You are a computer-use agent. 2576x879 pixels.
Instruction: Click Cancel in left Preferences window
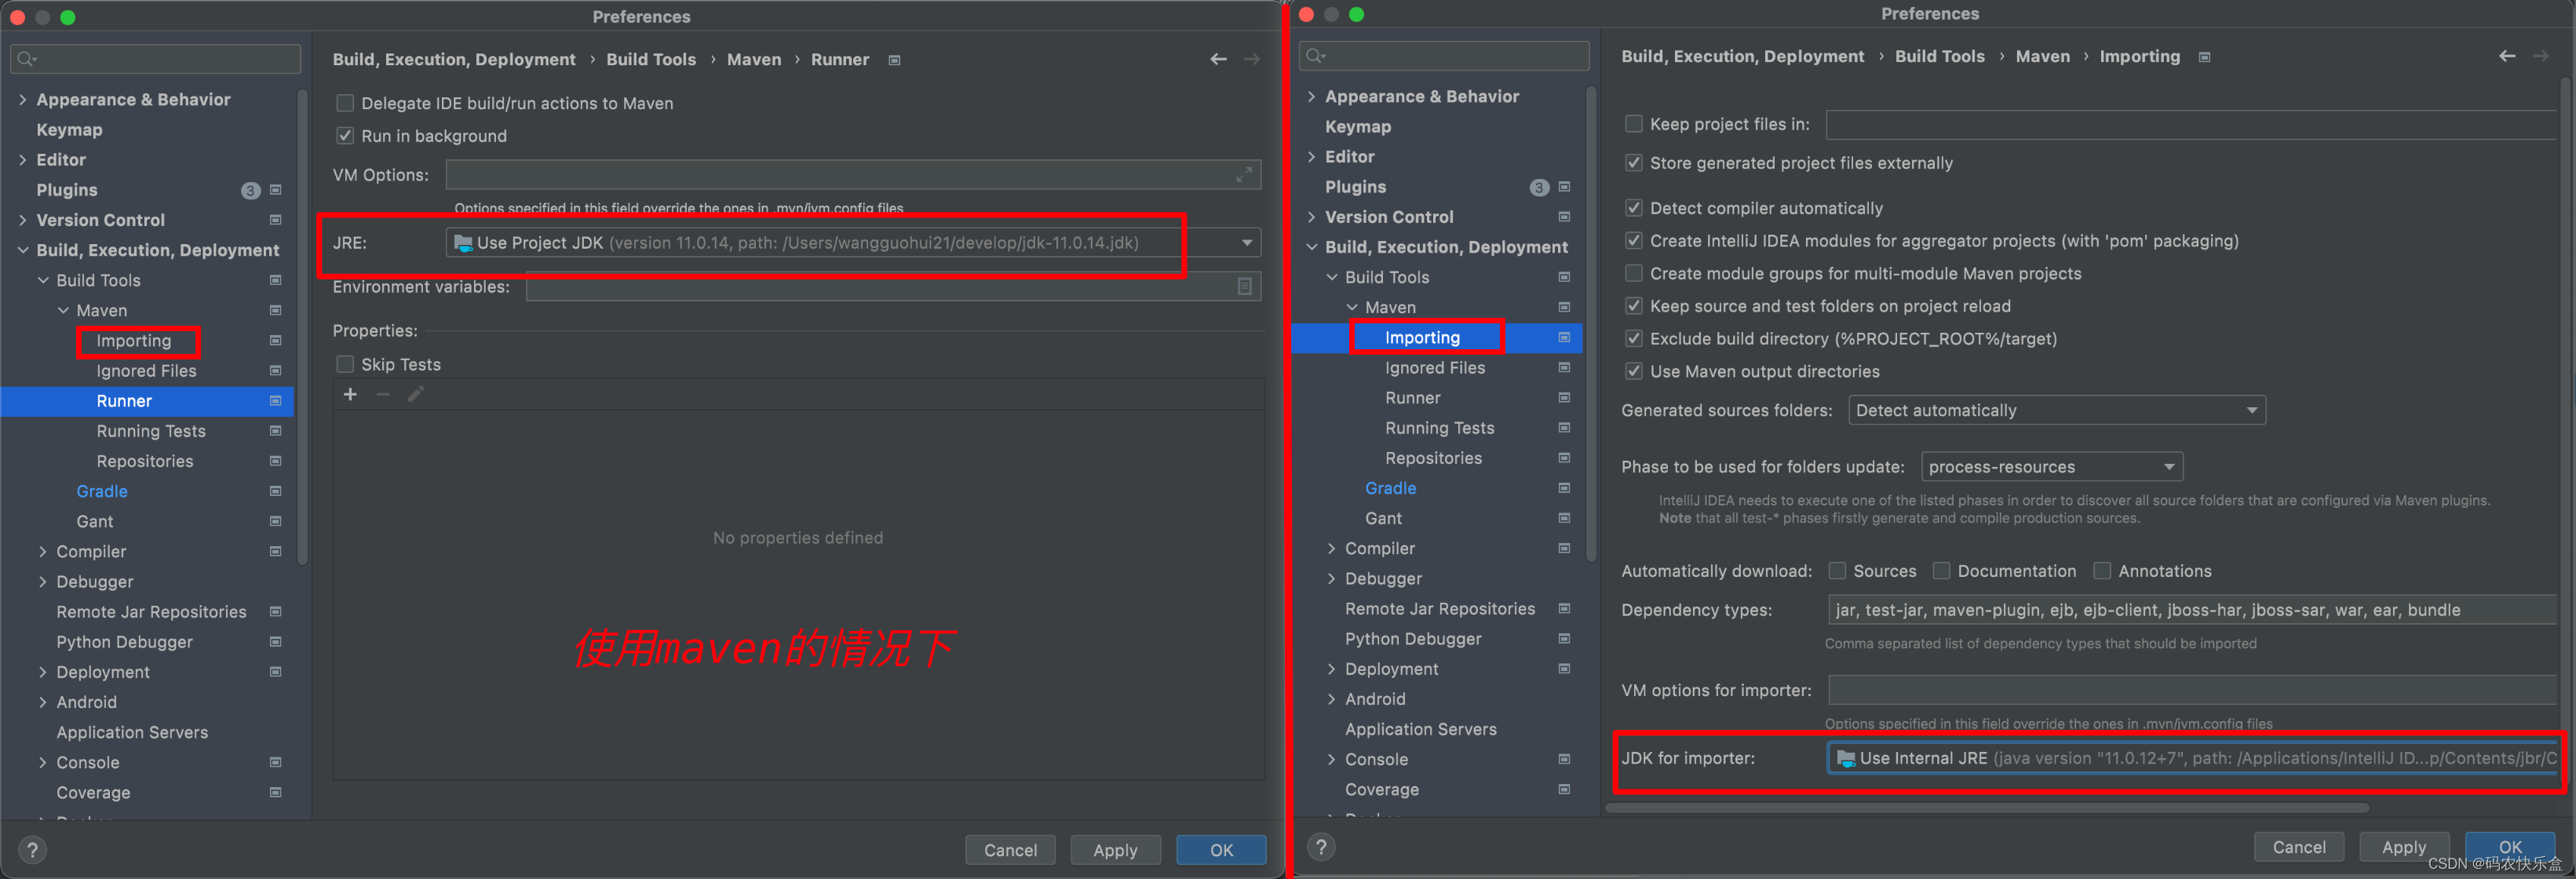click(x=1010, y=850)
